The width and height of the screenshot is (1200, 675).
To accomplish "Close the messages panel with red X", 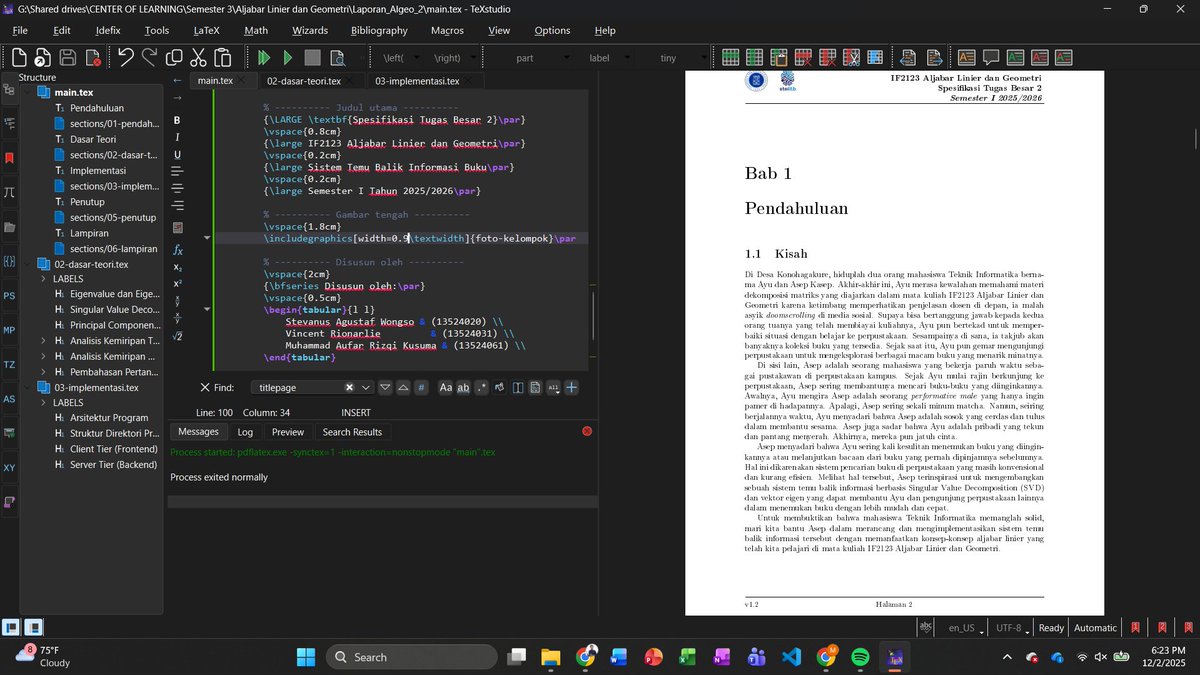I will pyautogui.click(x=587, y=431).
